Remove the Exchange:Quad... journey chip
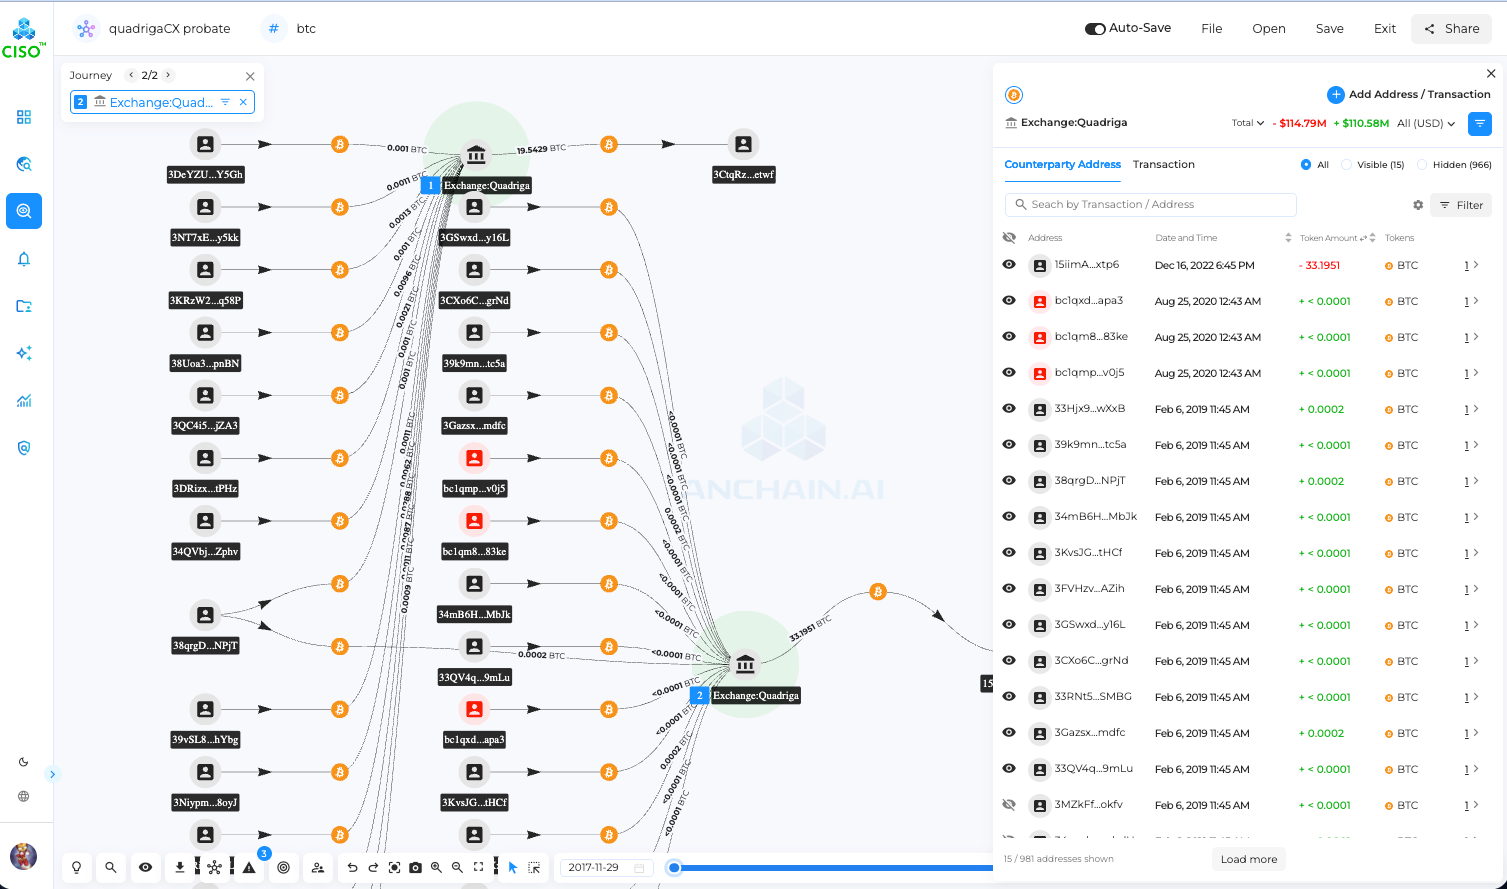This screenshot has width=1507, height=889. (243, 102)
